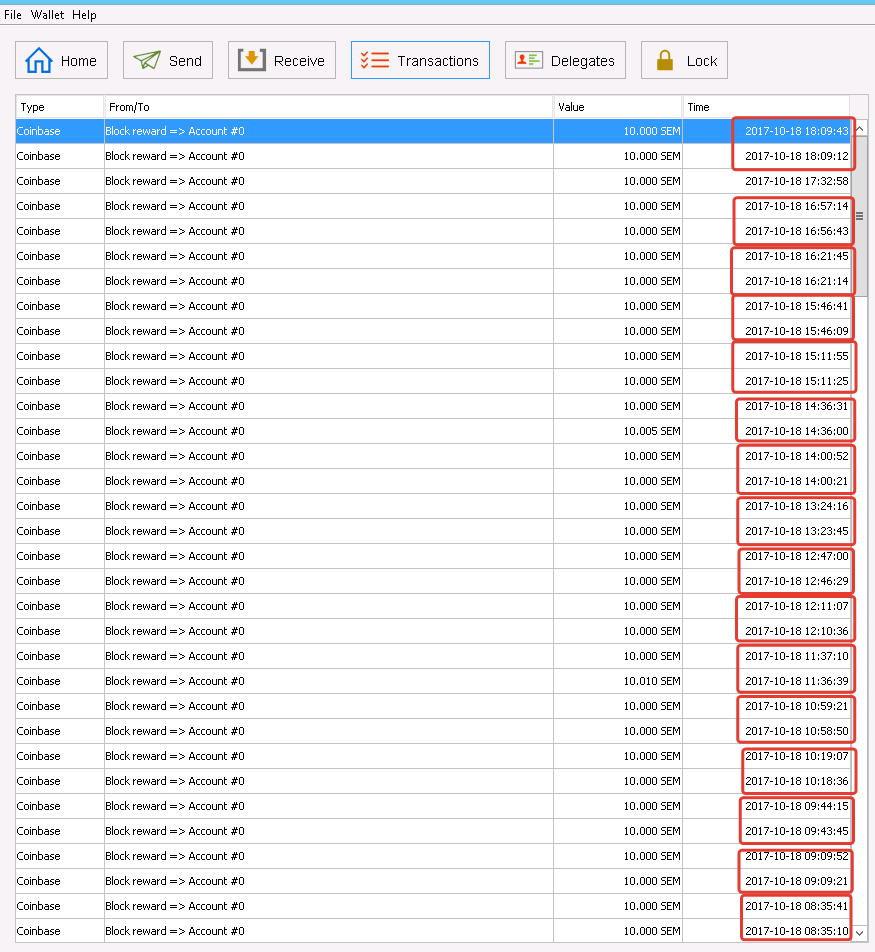Select the transaction at 2017-10-18 16:21:14
This screenshot has width=875, height=952.
click(x=432, y=281)
